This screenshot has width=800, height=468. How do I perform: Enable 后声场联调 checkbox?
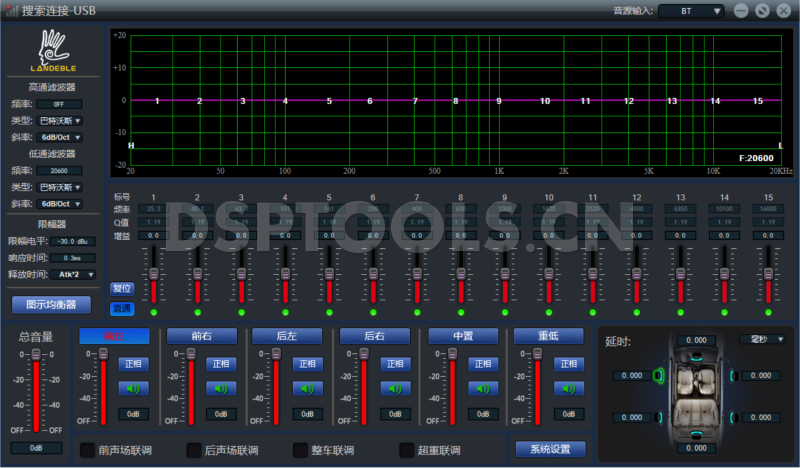(x=194, y=450)
